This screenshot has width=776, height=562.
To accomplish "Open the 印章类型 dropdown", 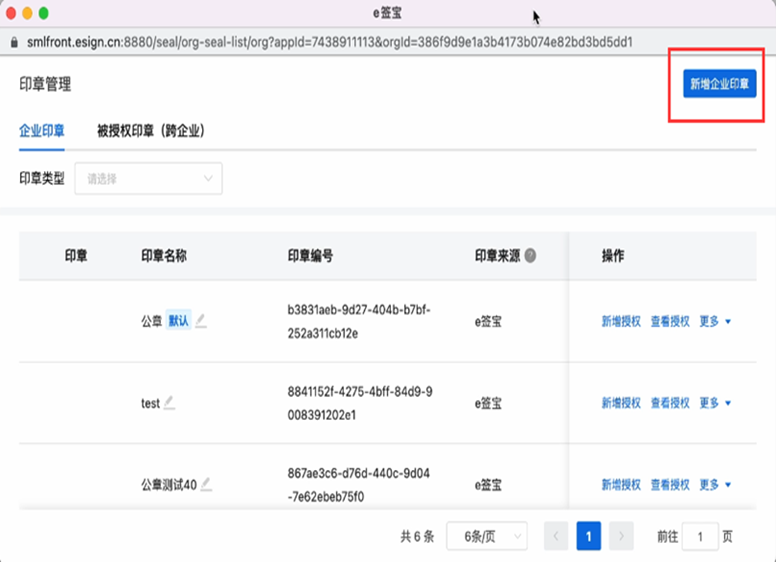I will click(149, 179).
